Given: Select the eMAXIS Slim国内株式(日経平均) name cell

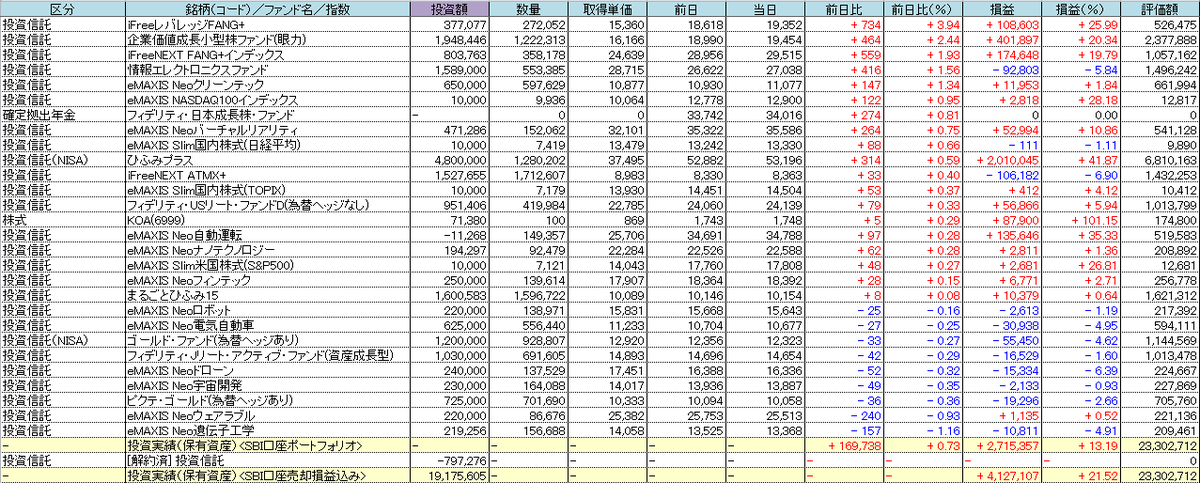Looking at the screenshot, I should pyautogui.click(x=268, y=145).
